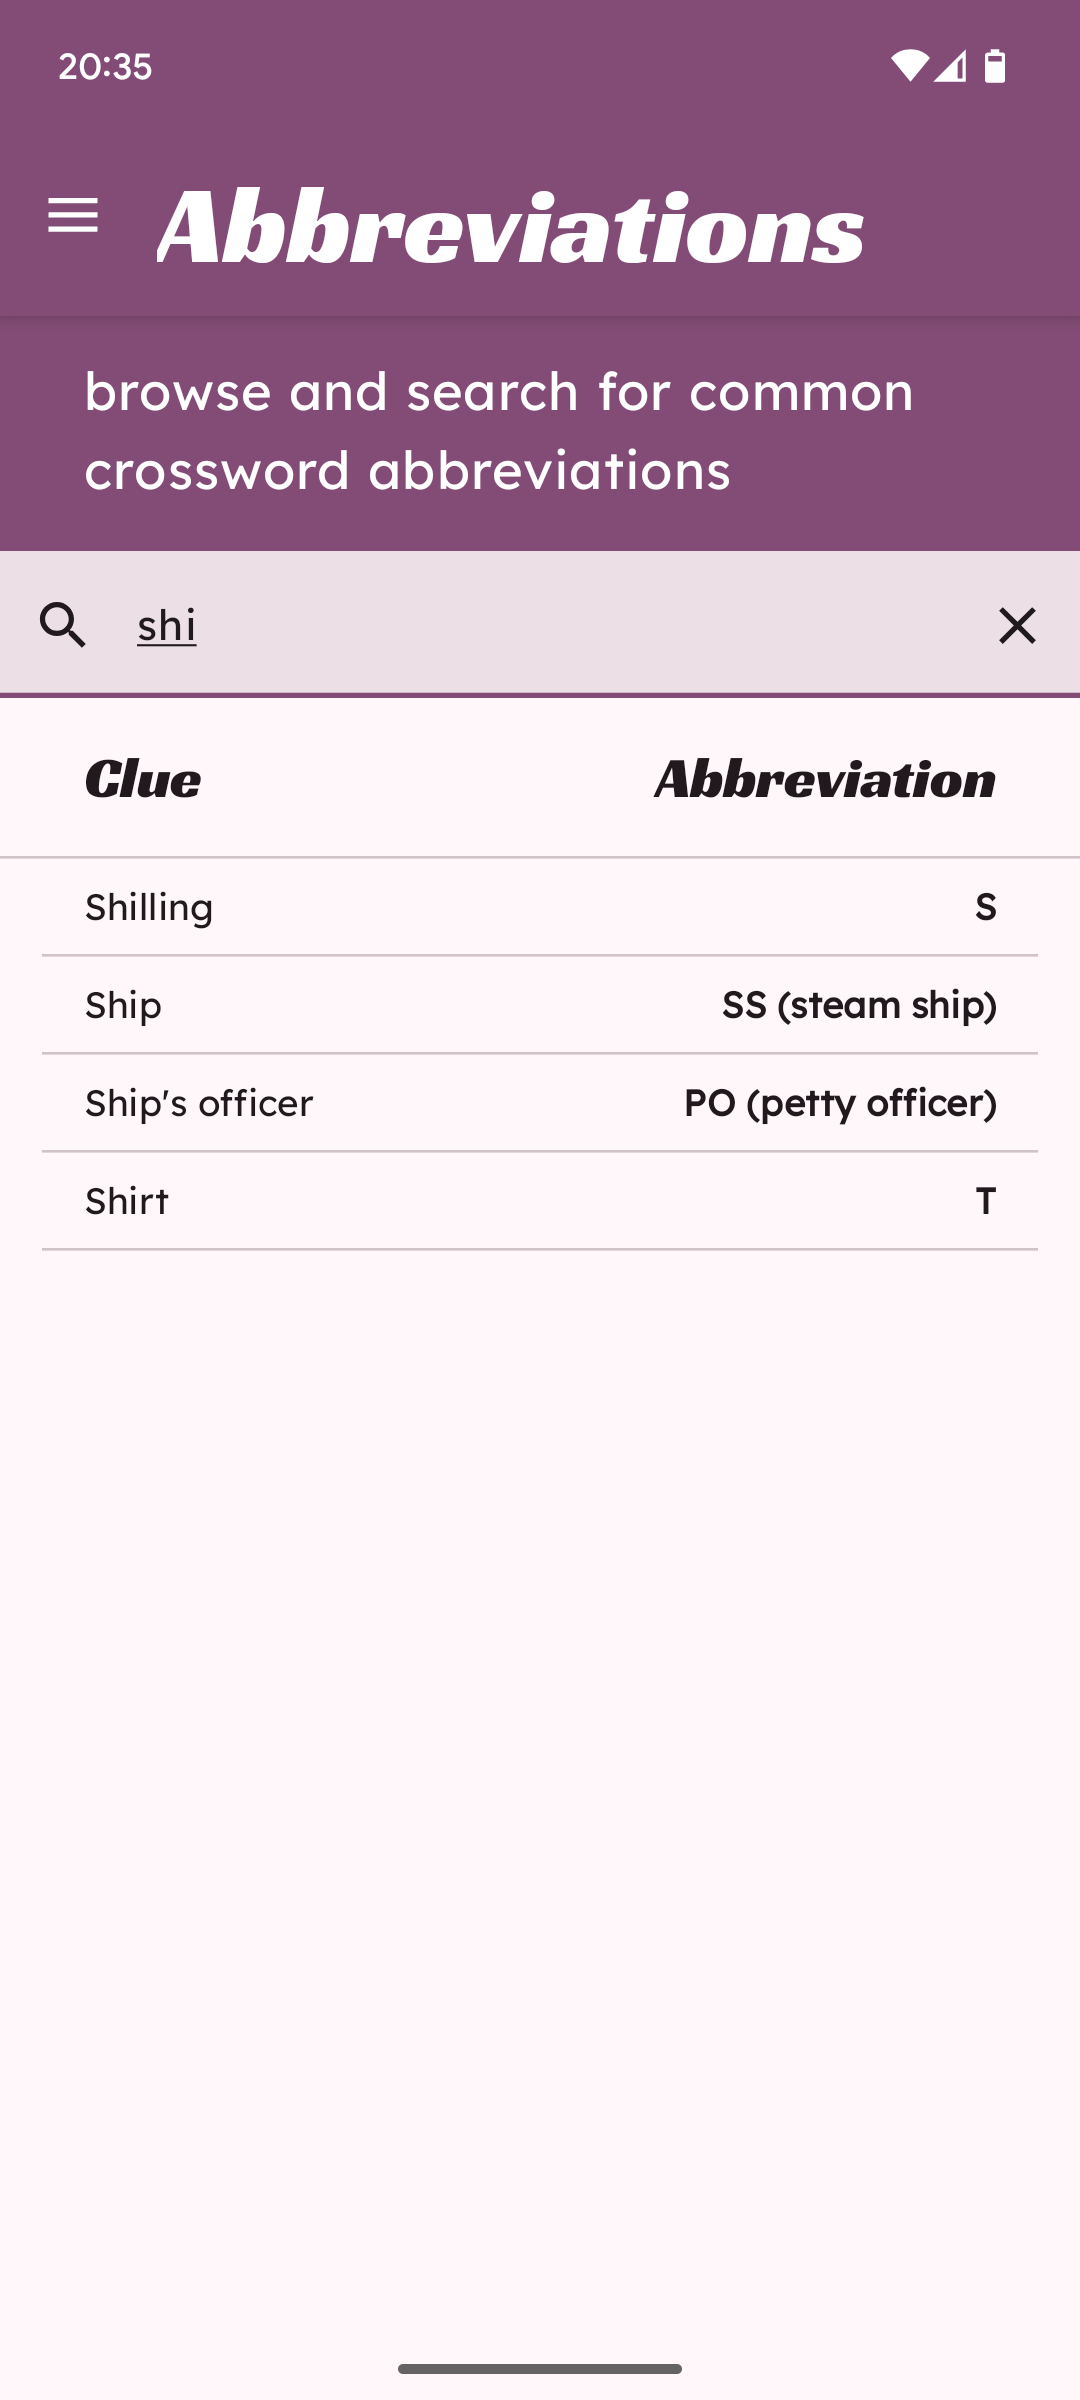
Task: Tap the Abbreviation column header
Action: coord(825,779)
